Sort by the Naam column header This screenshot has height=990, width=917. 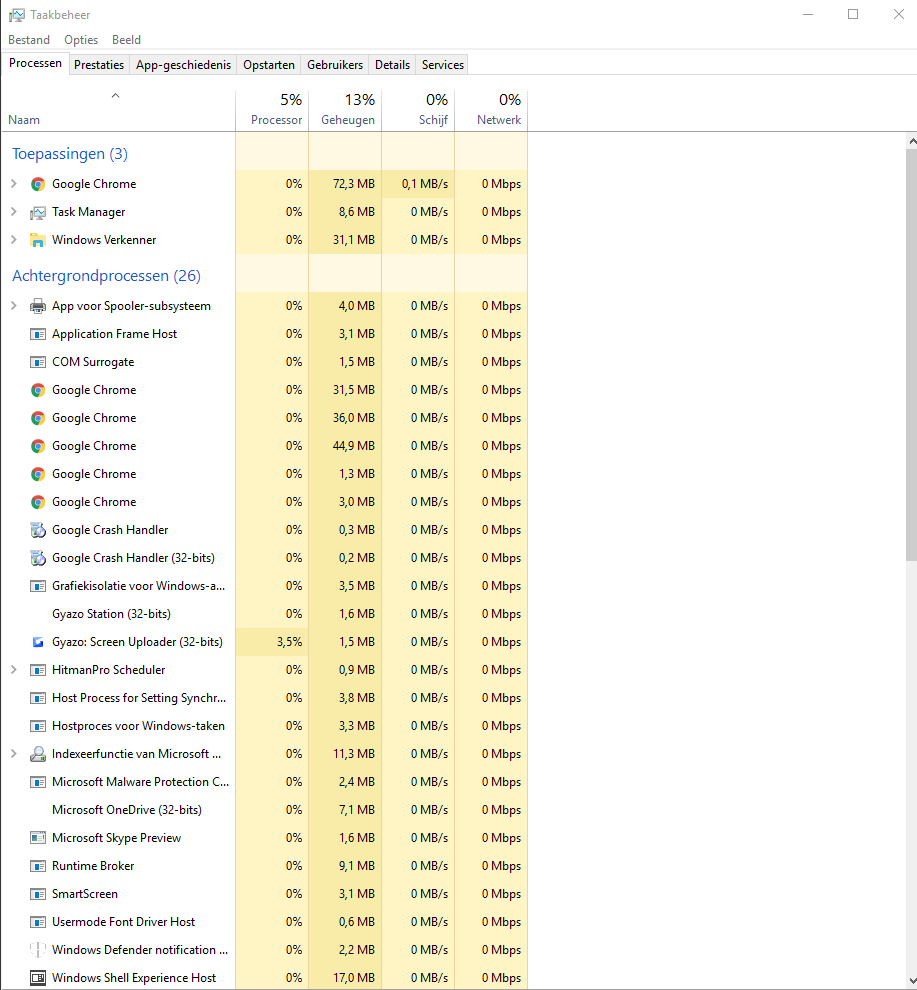tap(118, 110)
